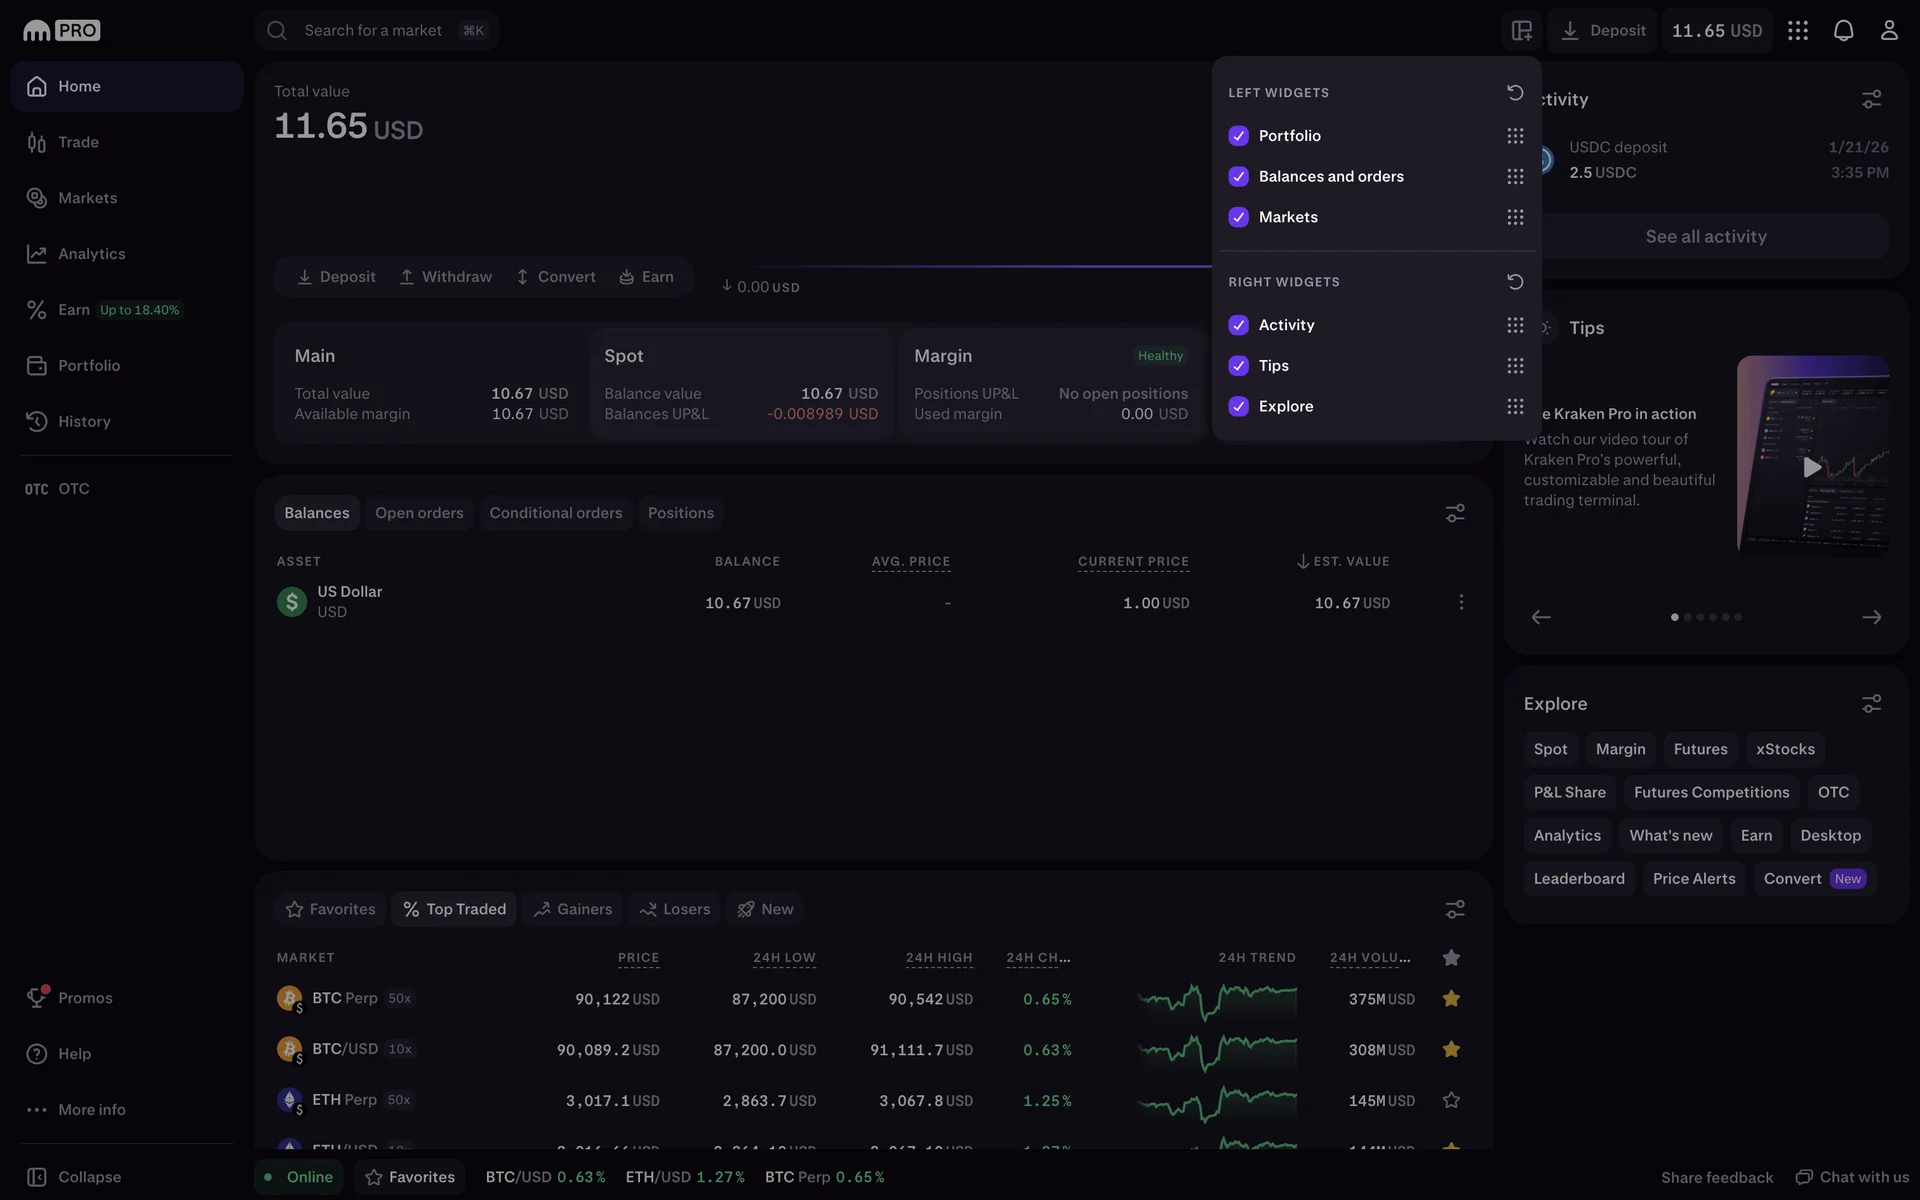1920x1200 pixels.
Task: Uncheck the Portfolio widget checkbox
Action: click(x=1238, y=136)
